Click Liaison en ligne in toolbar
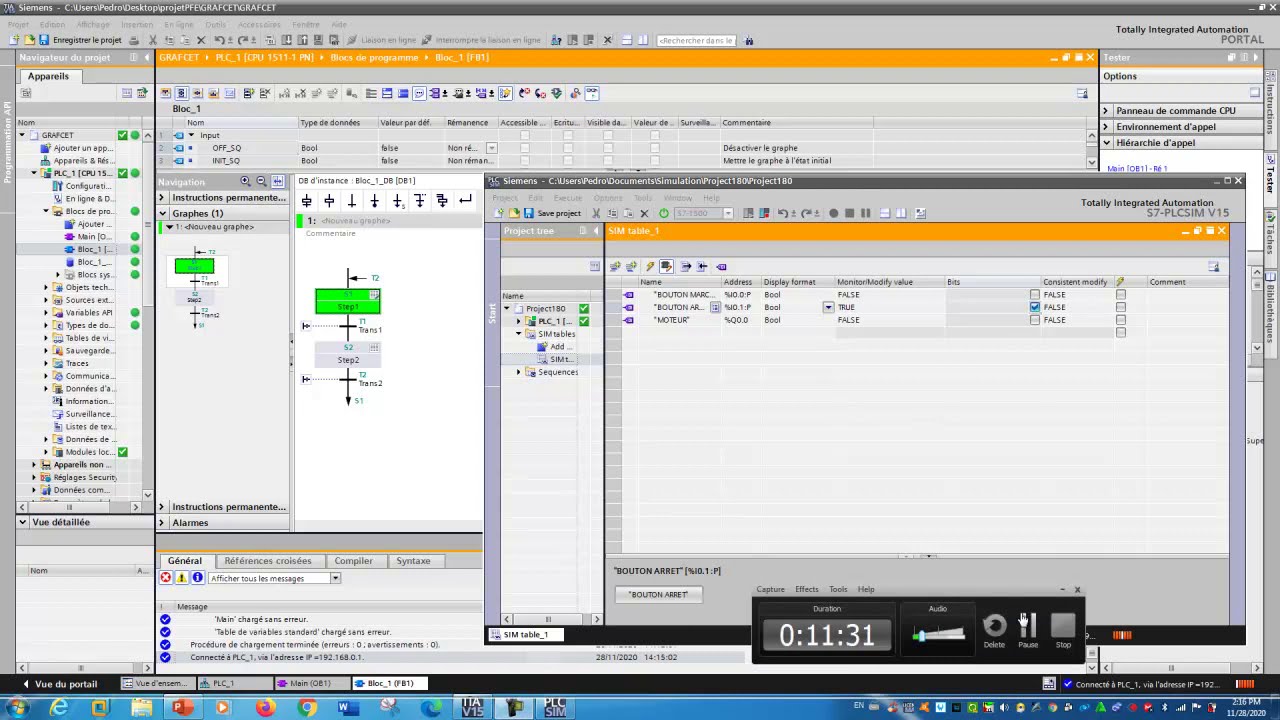1280x720 pixels. tap(381, 40)
